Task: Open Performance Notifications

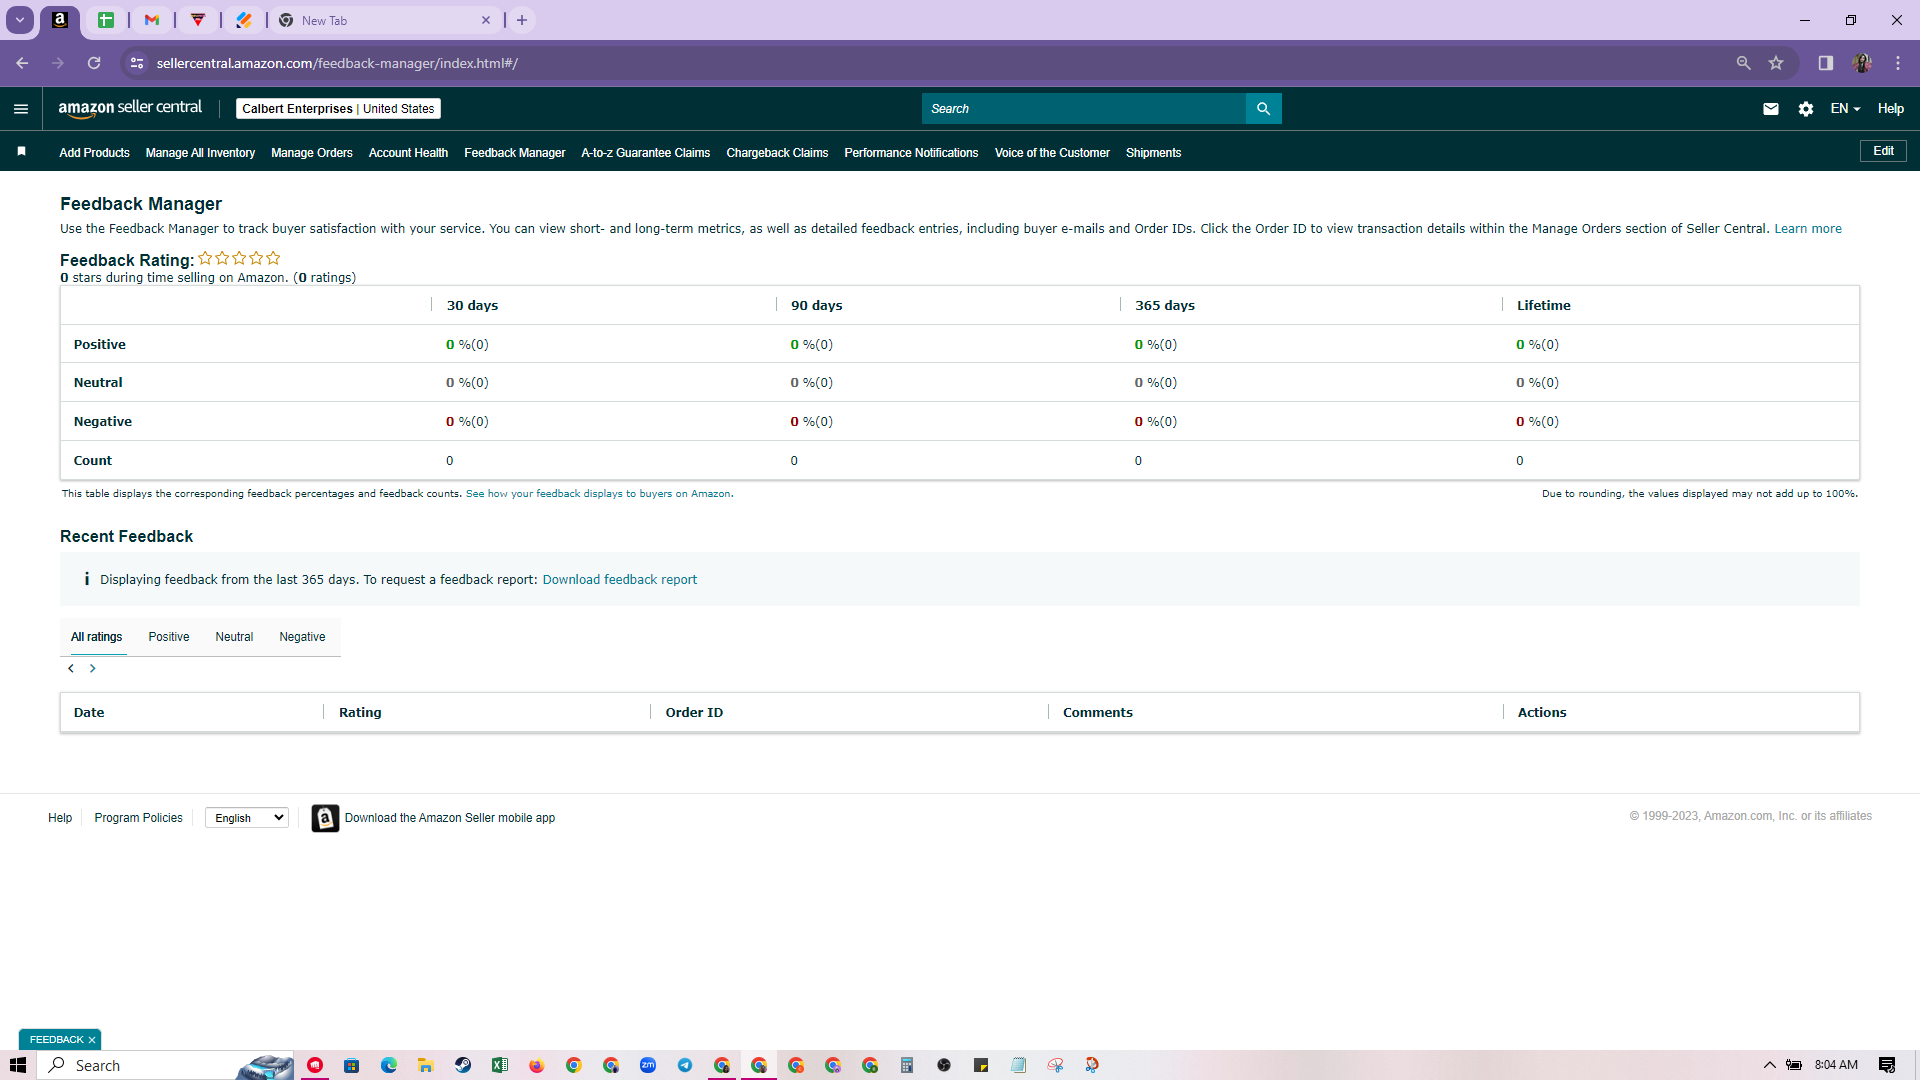Action: (911, 153)
